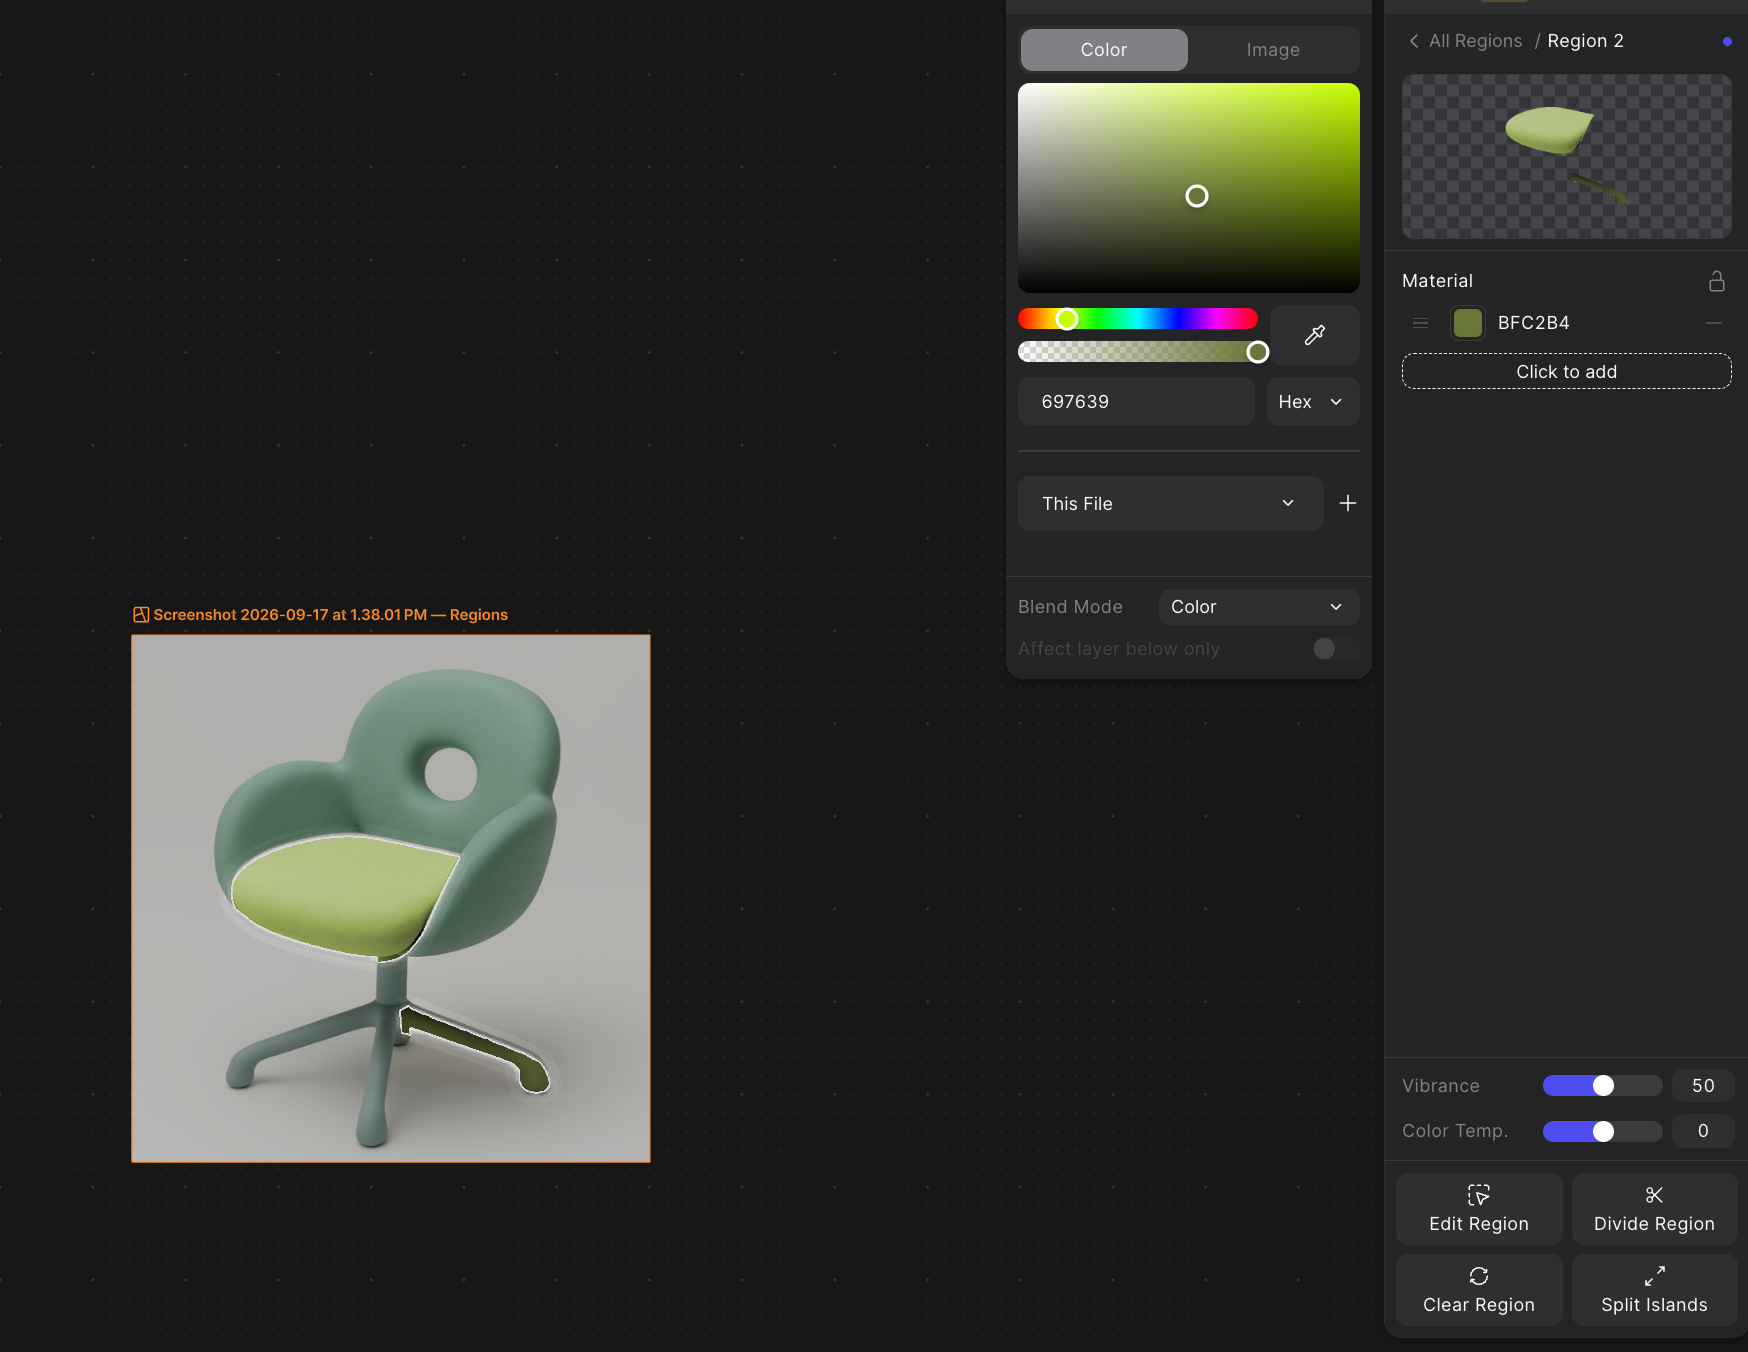
Task: Click the Screenshot Regions layer title
Action: pos(330,615)
